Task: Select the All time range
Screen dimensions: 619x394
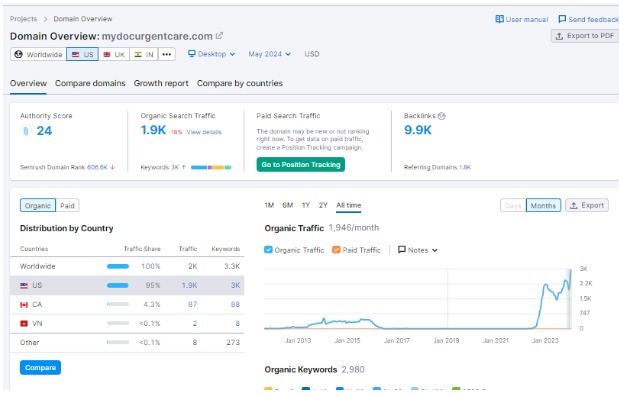Action: pos(349,205)
